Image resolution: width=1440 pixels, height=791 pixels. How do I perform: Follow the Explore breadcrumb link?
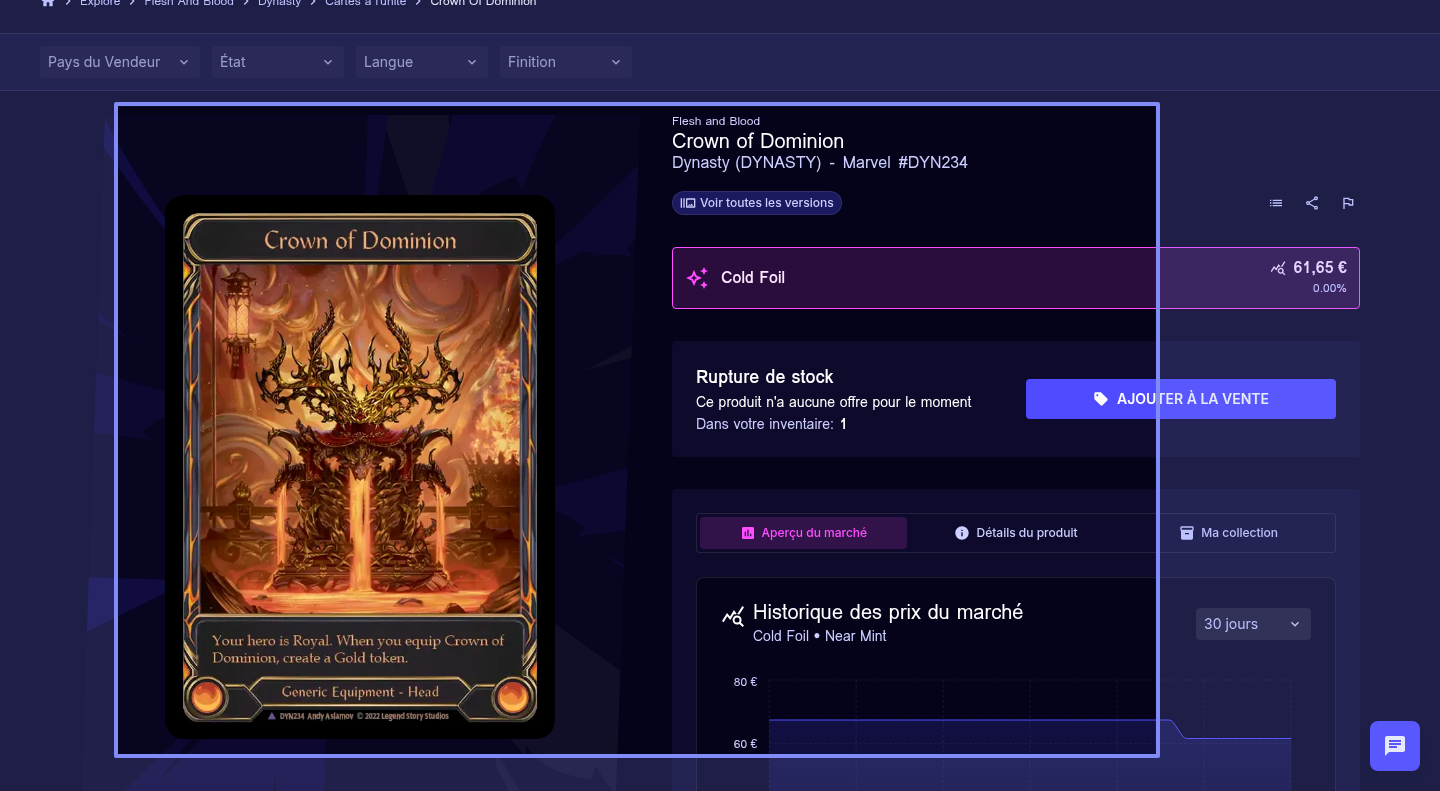pyautogui.click(x=100, y=3)
